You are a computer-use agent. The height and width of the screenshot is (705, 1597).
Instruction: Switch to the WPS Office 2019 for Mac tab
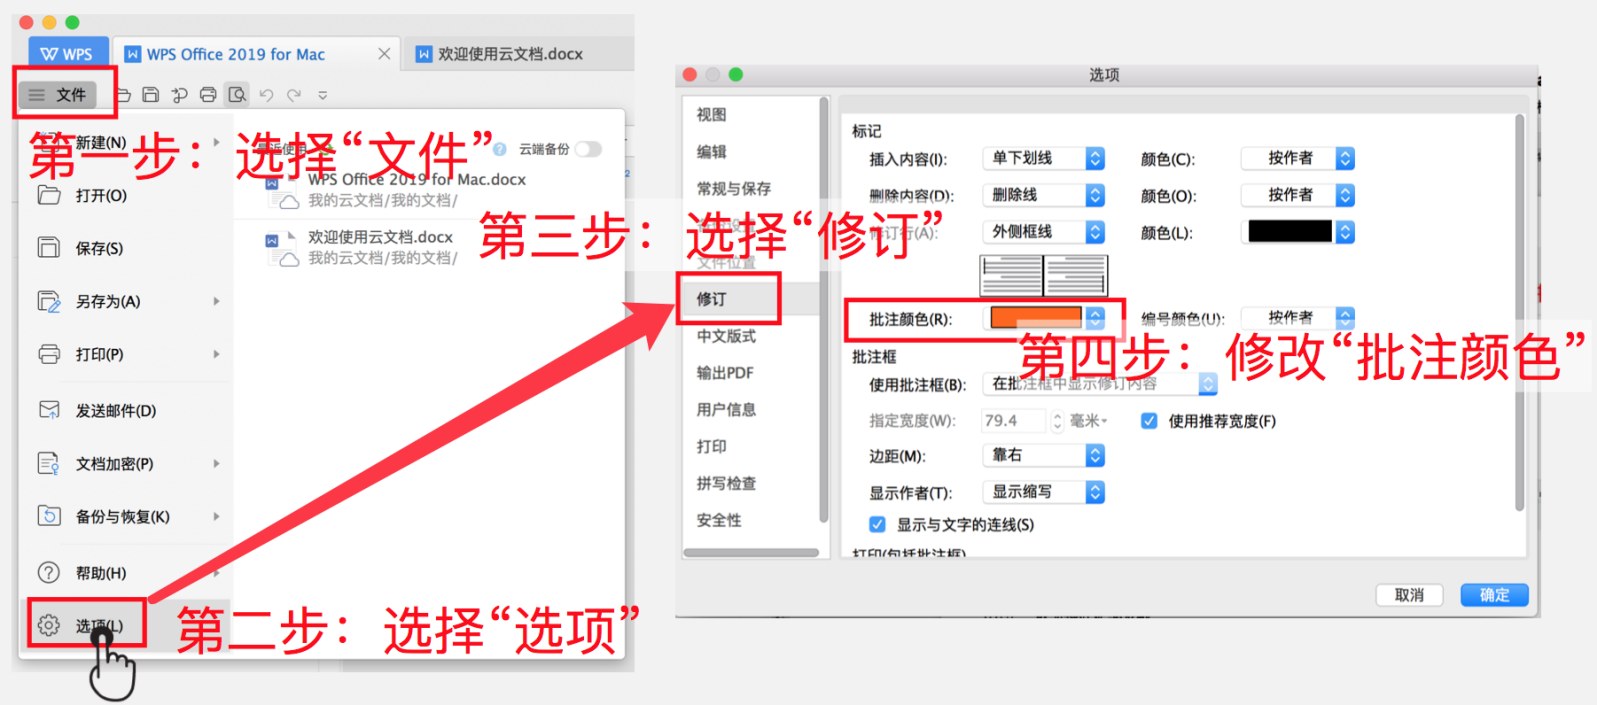click(x=236, y=54)
